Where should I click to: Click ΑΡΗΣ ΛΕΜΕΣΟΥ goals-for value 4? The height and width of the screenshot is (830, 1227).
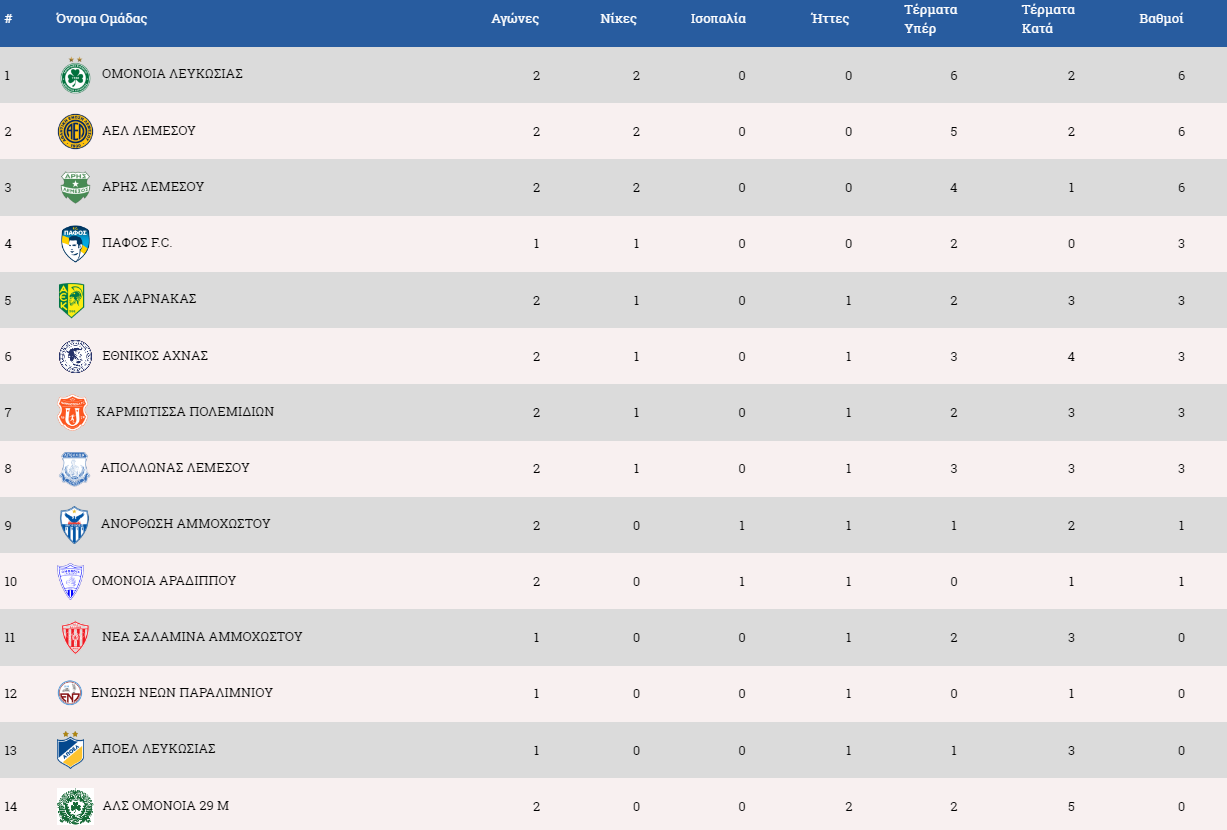(x=954, y=188)
